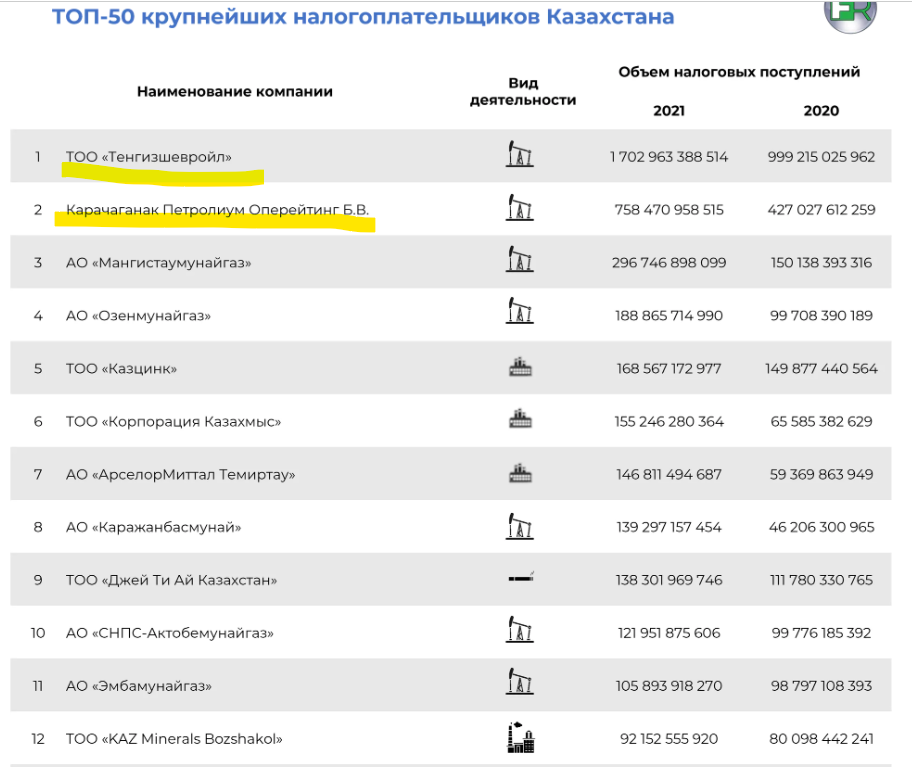This screenshot has height=767, width=912.
Task: Click the oil pump icon for Эмбамунайгаз
Action: coord(520,681)
